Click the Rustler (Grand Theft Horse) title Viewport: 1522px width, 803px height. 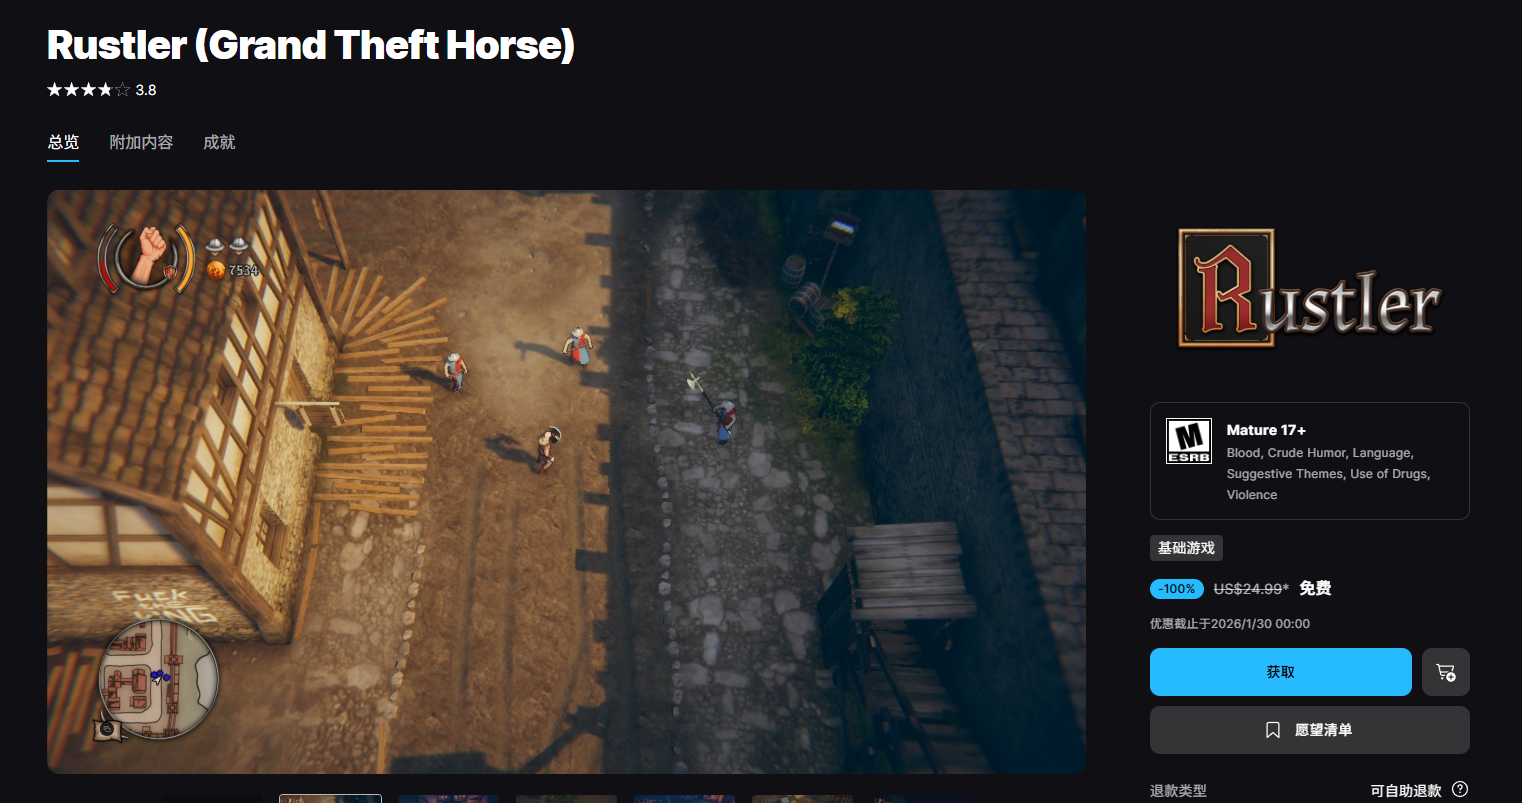(311, 45)
